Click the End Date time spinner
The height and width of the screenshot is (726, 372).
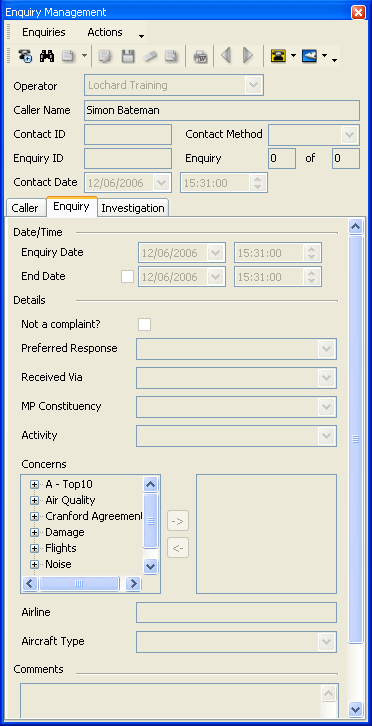(x=311, y=277)
